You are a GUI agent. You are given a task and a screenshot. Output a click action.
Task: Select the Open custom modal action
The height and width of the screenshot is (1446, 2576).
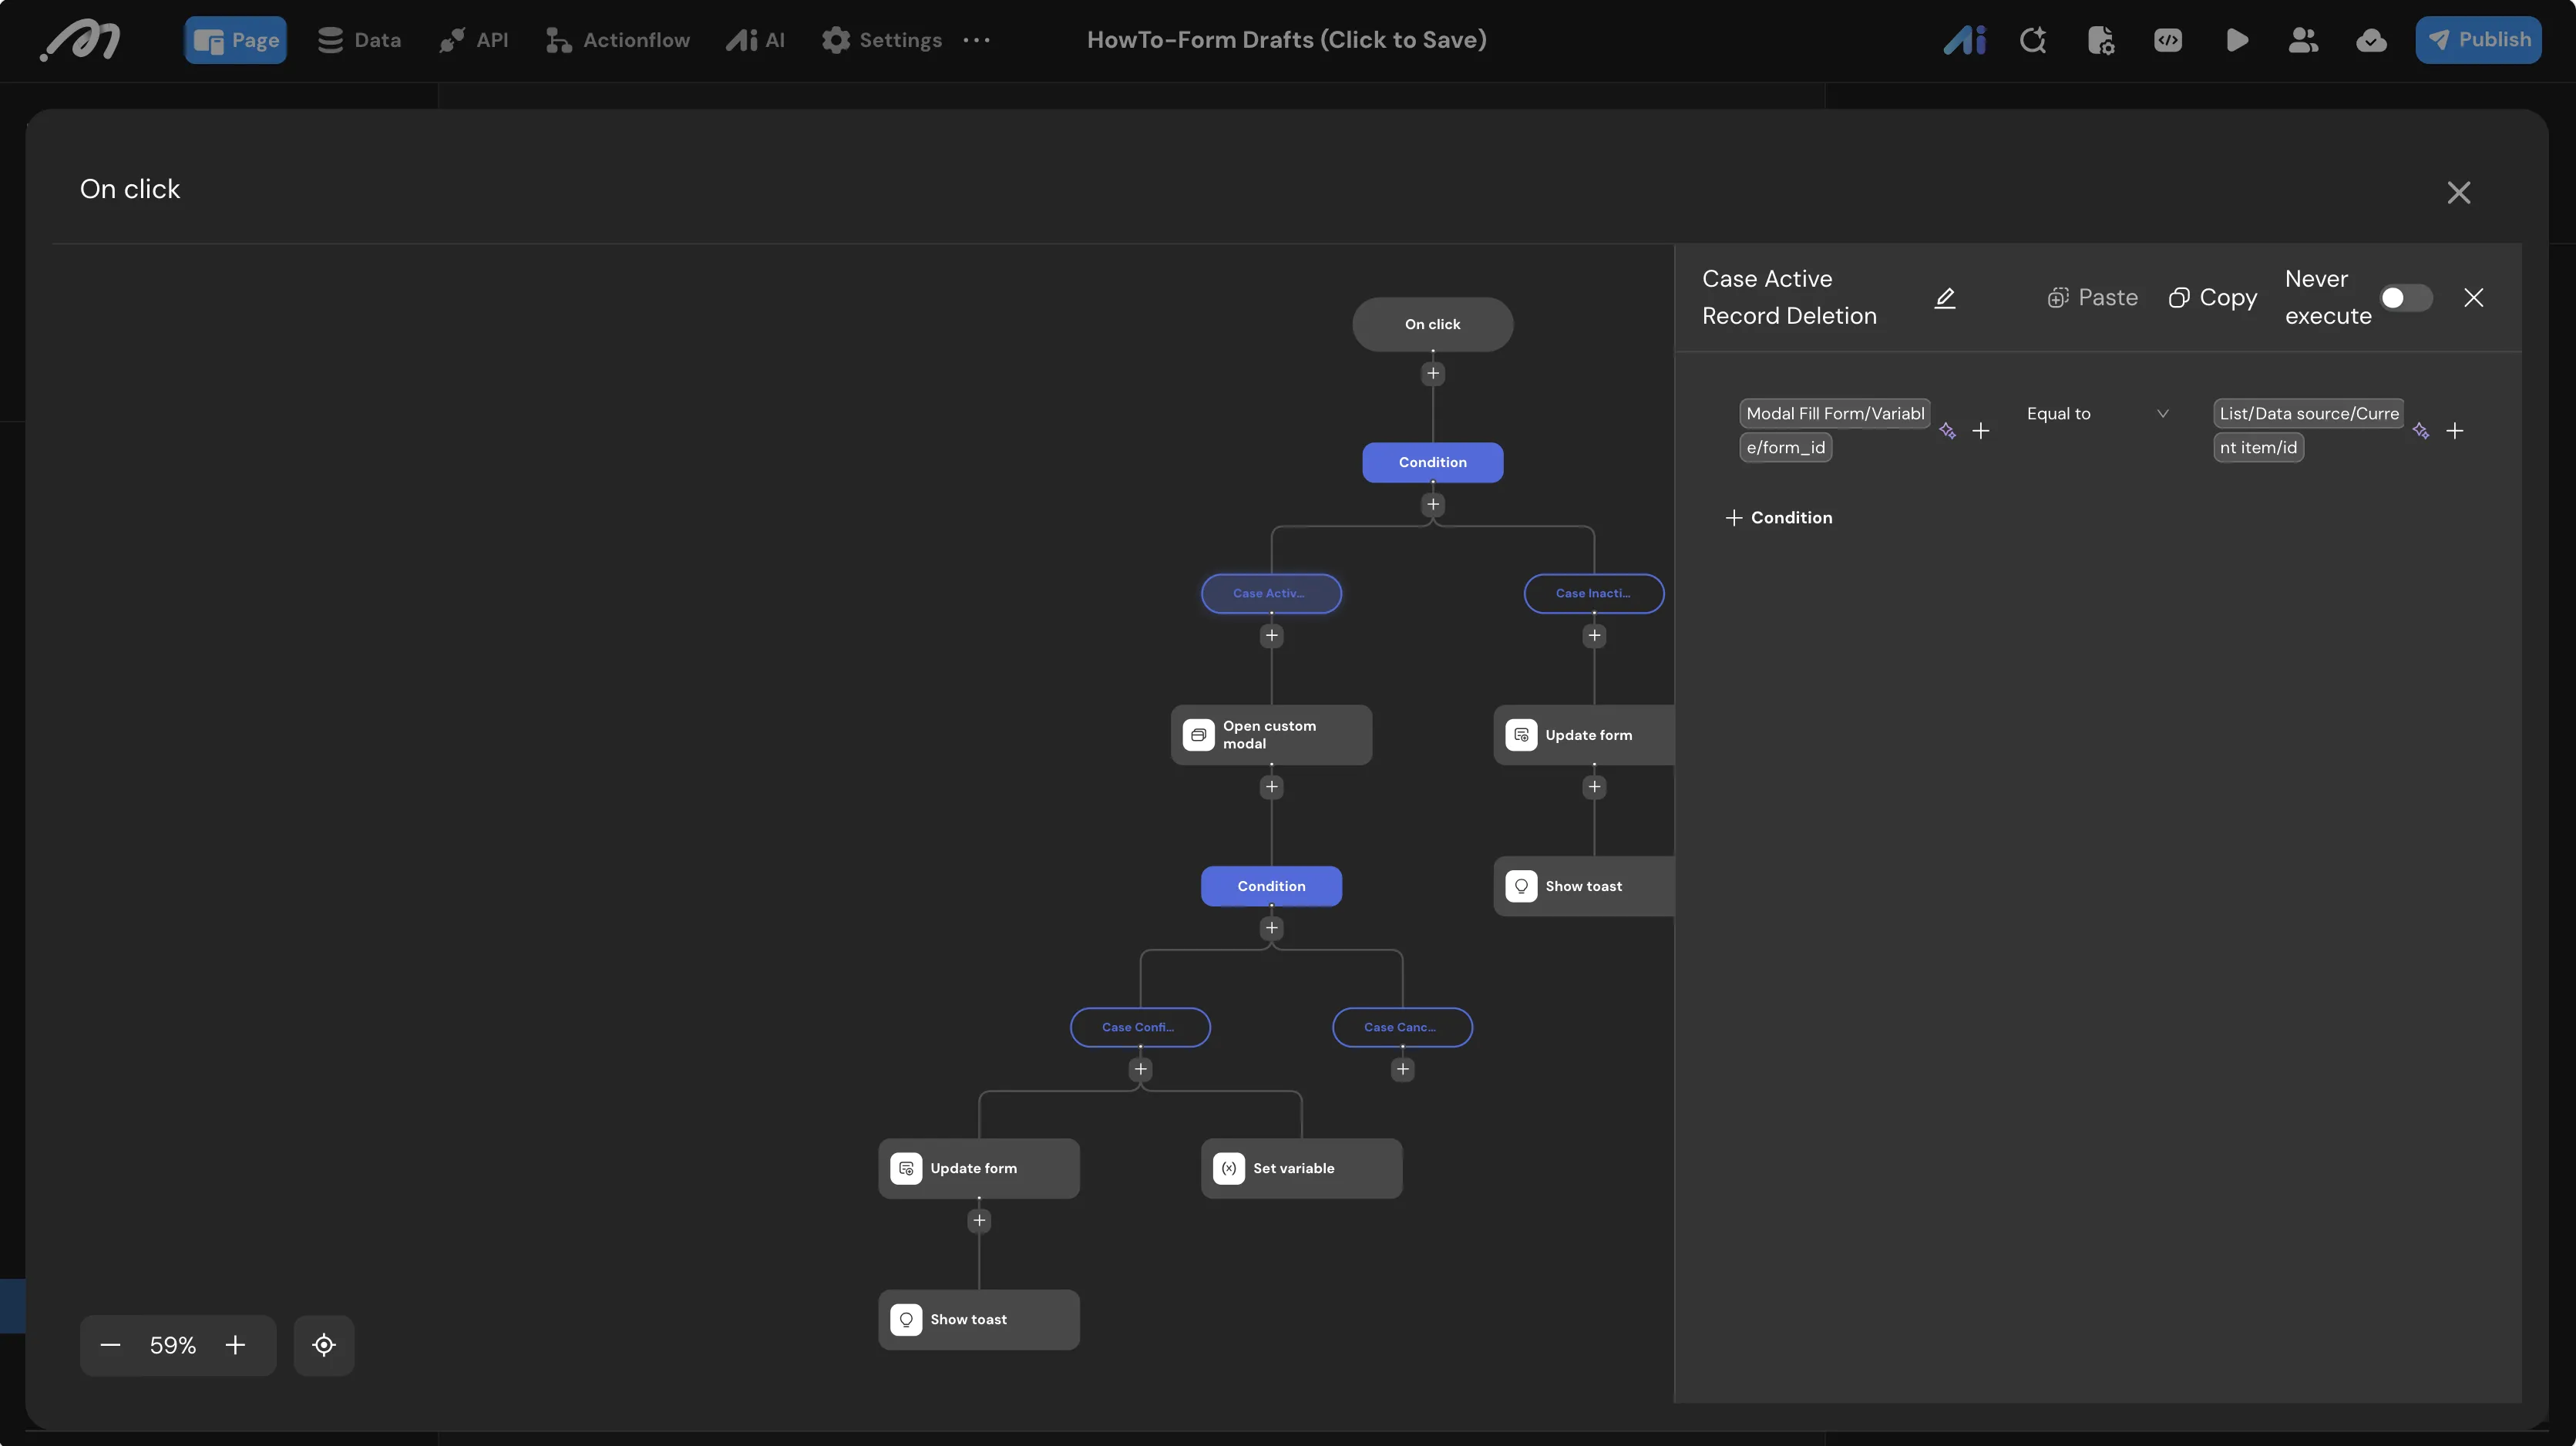[x=1271, y=735]
